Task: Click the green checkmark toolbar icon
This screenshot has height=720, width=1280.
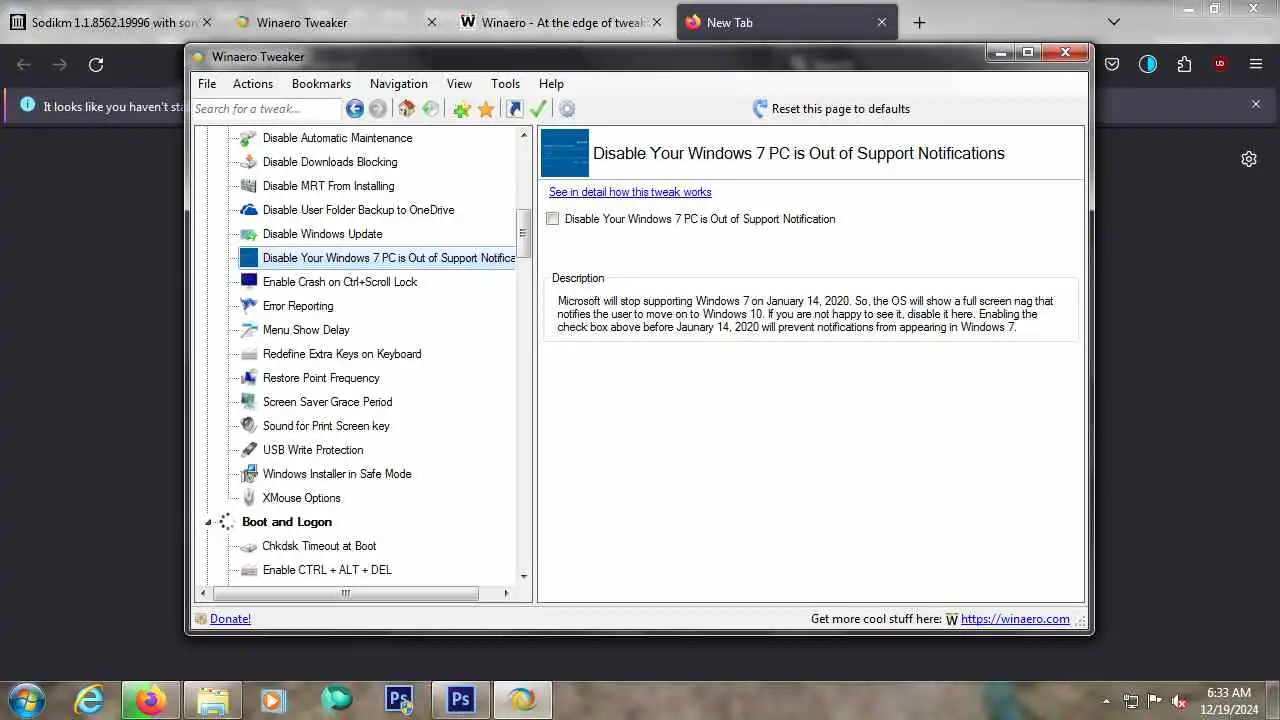Action: [539, 109]
